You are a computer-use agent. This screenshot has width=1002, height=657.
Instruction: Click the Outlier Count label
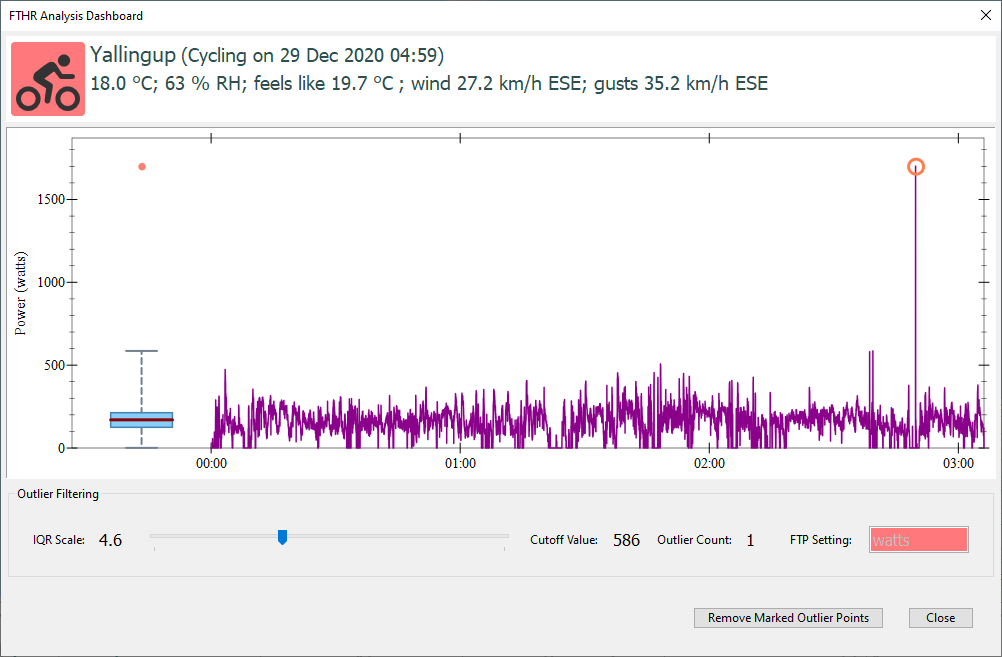coord(694,540)
